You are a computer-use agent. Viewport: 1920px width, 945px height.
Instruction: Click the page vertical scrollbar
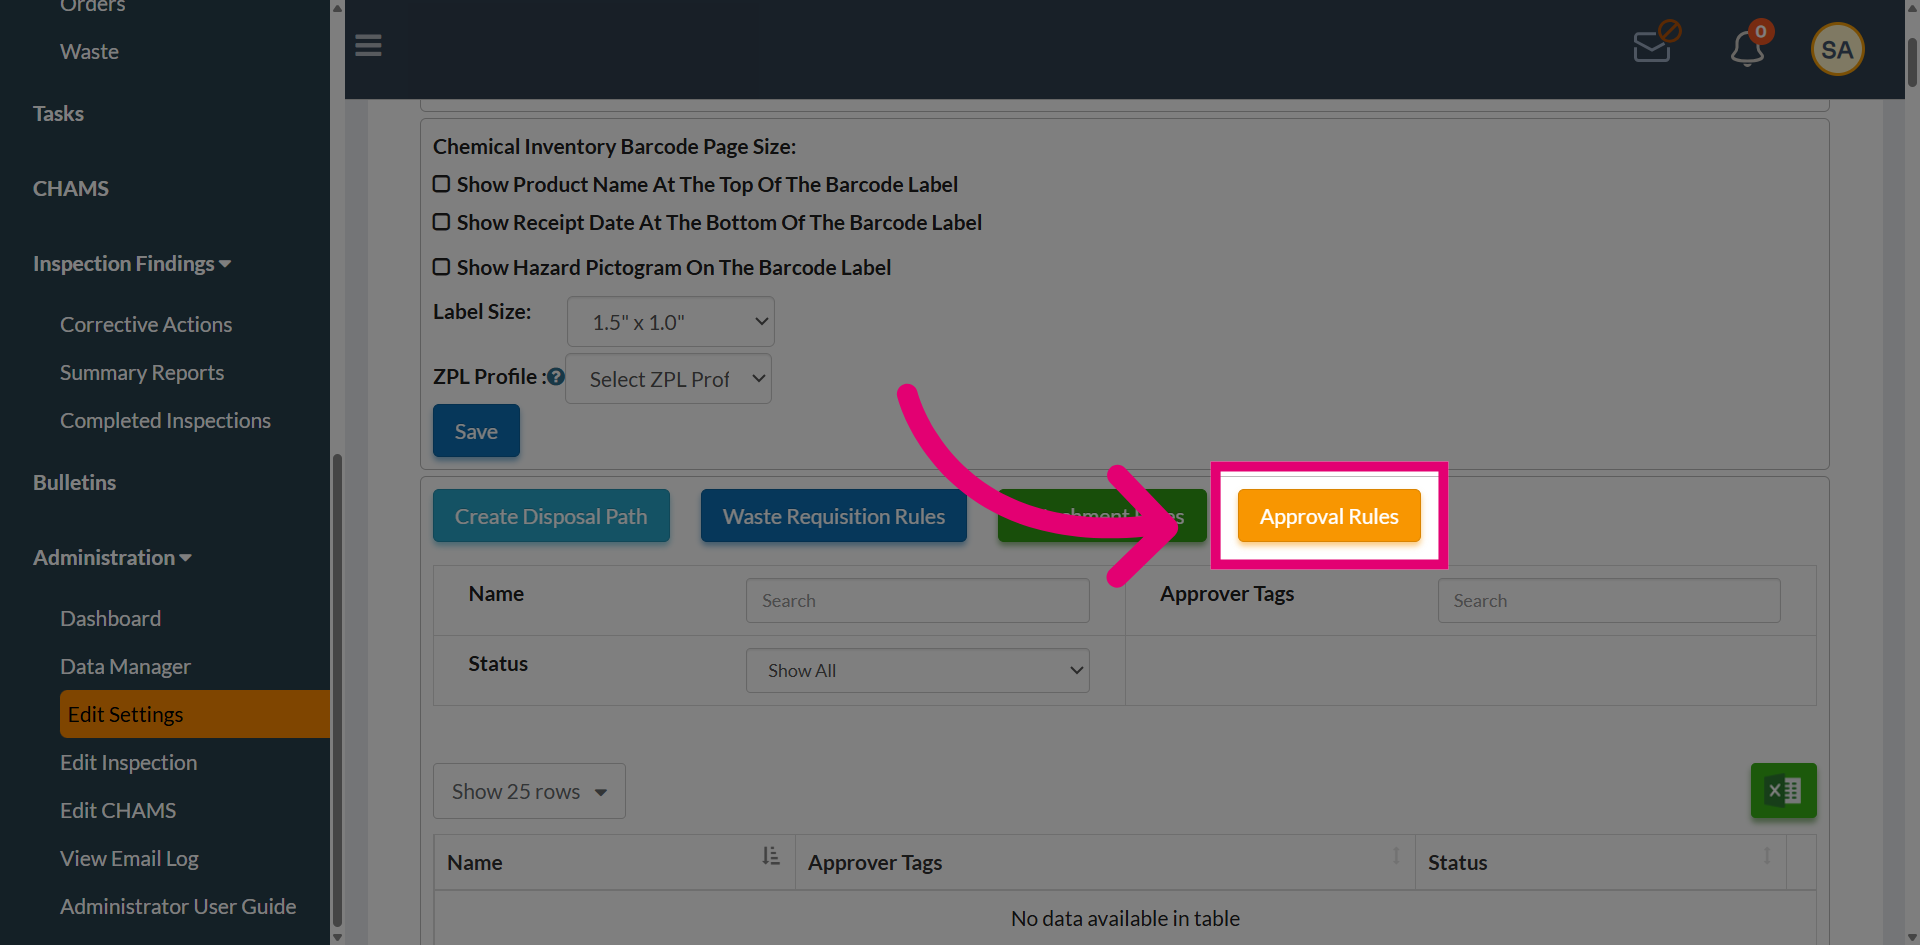pos(1912,60)
